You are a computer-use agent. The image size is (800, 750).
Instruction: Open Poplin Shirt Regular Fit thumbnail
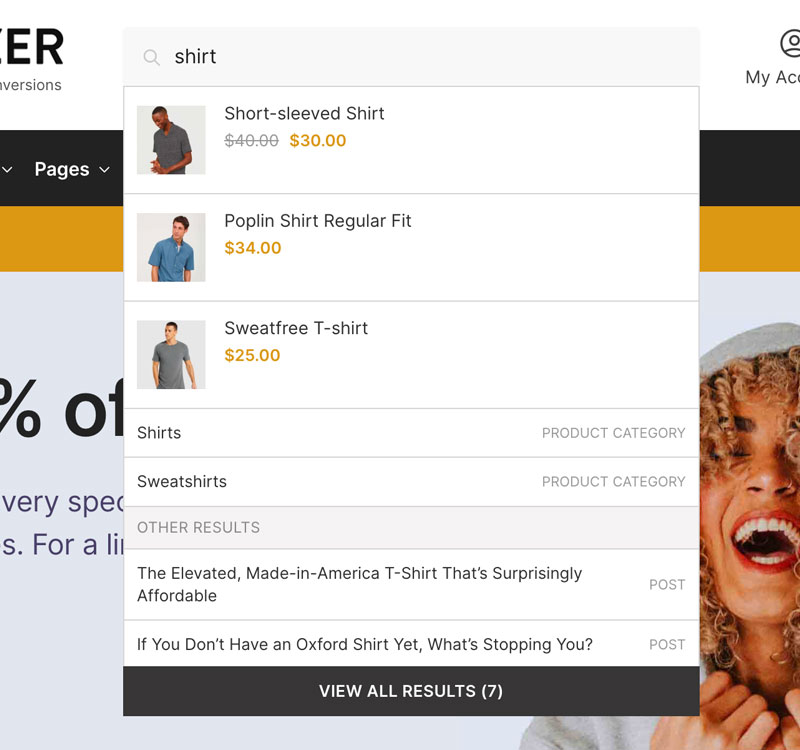[171, 247]
